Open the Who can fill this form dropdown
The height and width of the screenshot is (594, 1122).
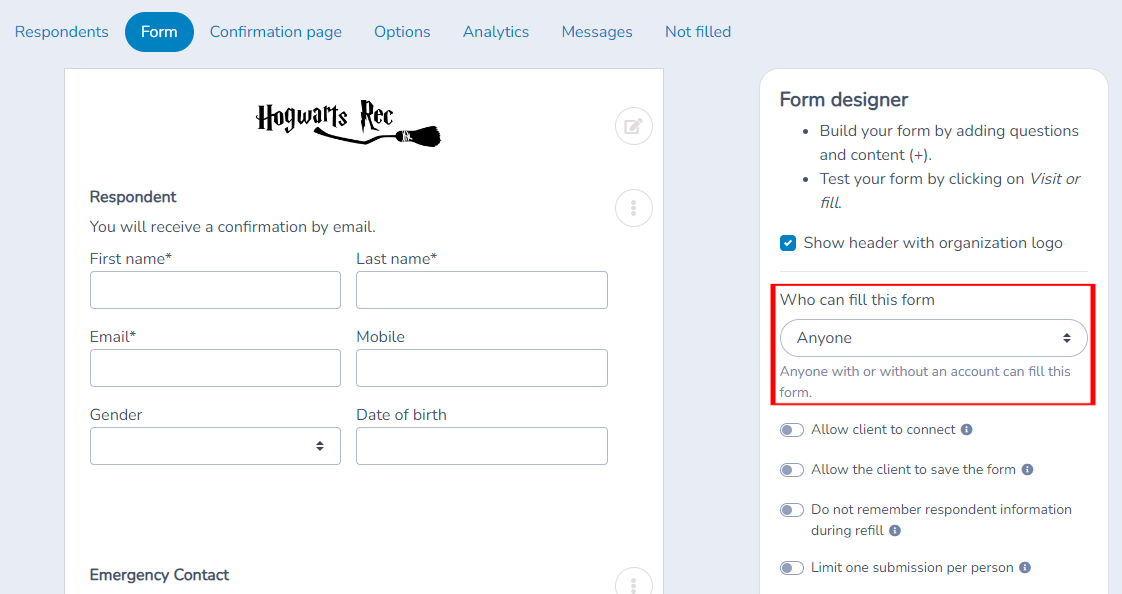933,338
